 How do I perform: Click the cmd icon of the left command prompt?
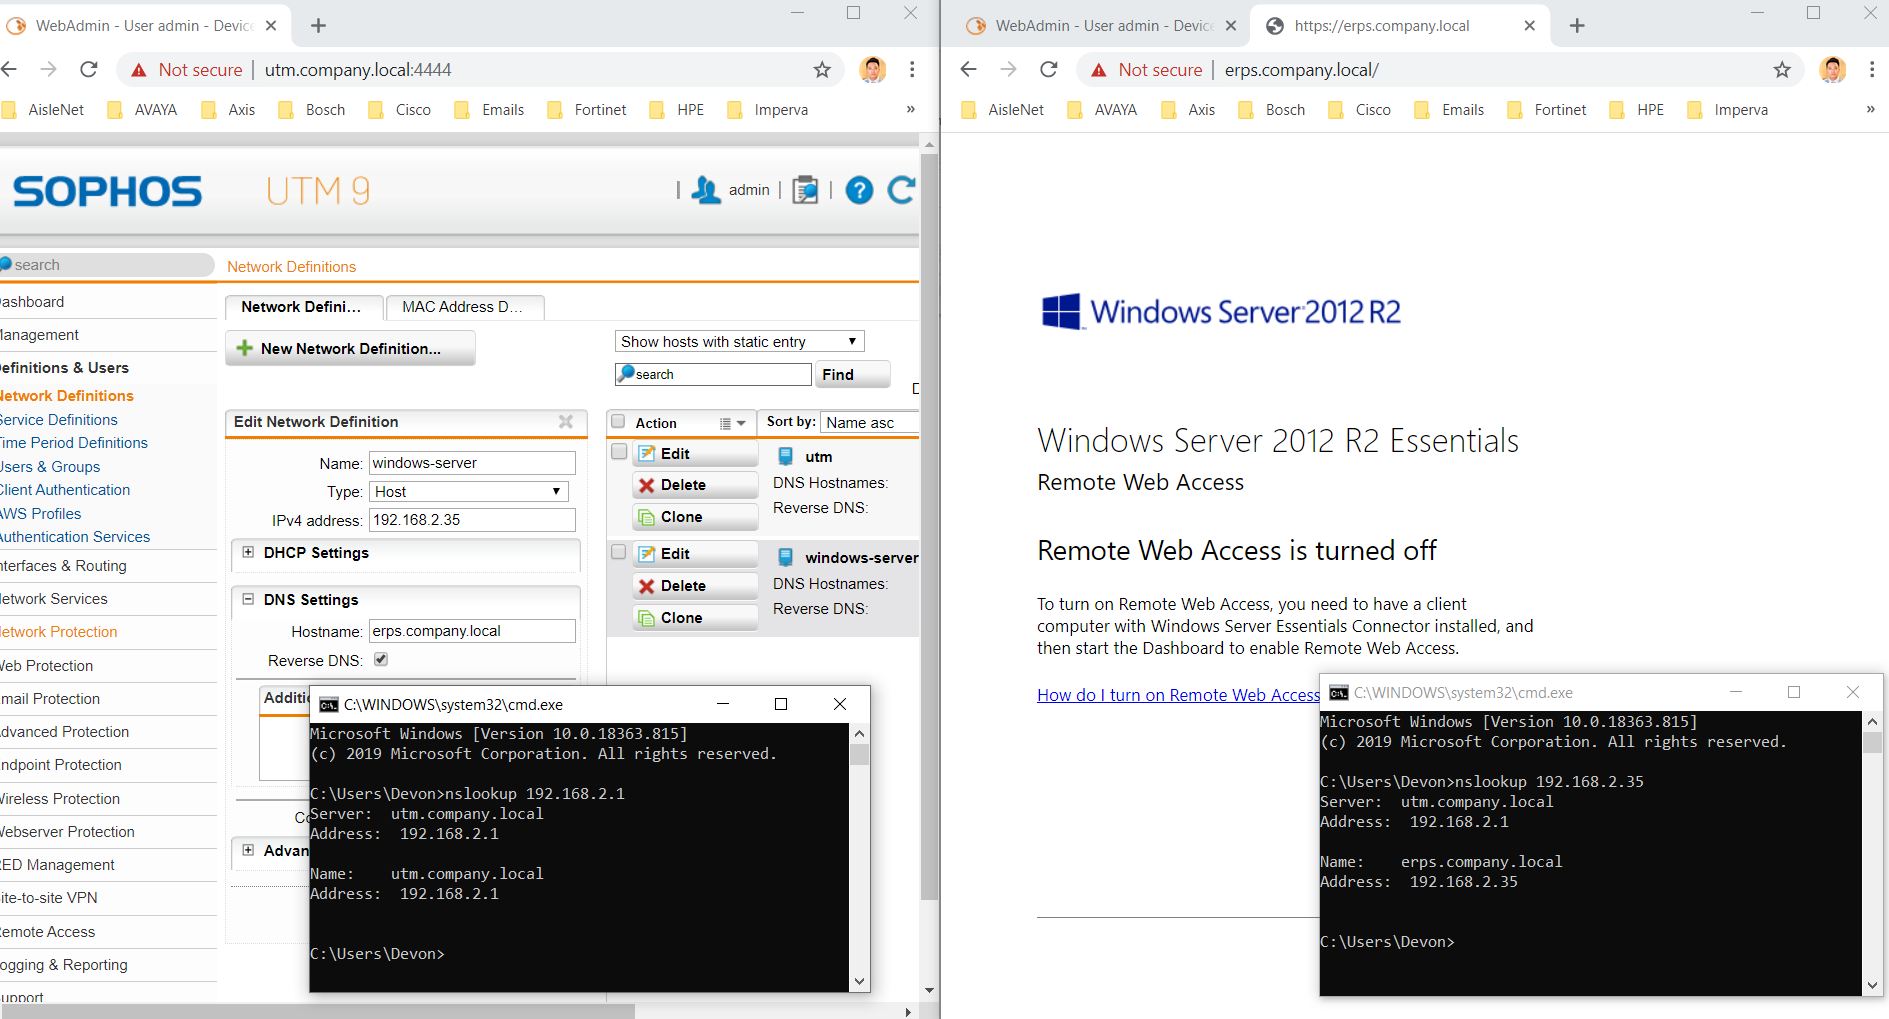coord(328,705)
